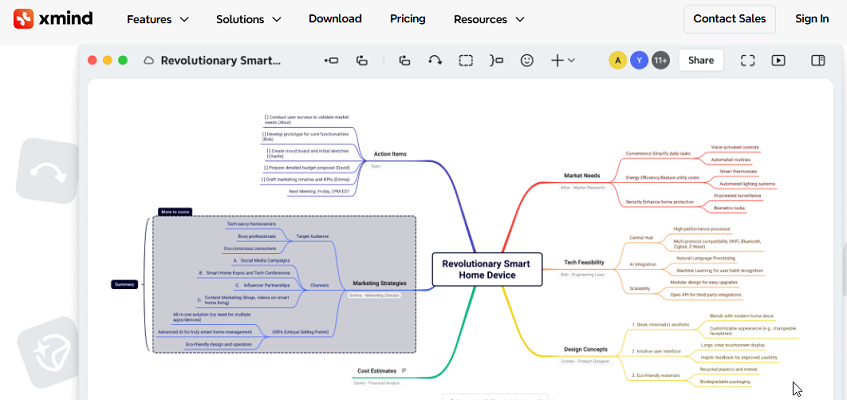Open the sticker/emoji marker picker
Screen dimensions: 847x400
tap(527, 61)
